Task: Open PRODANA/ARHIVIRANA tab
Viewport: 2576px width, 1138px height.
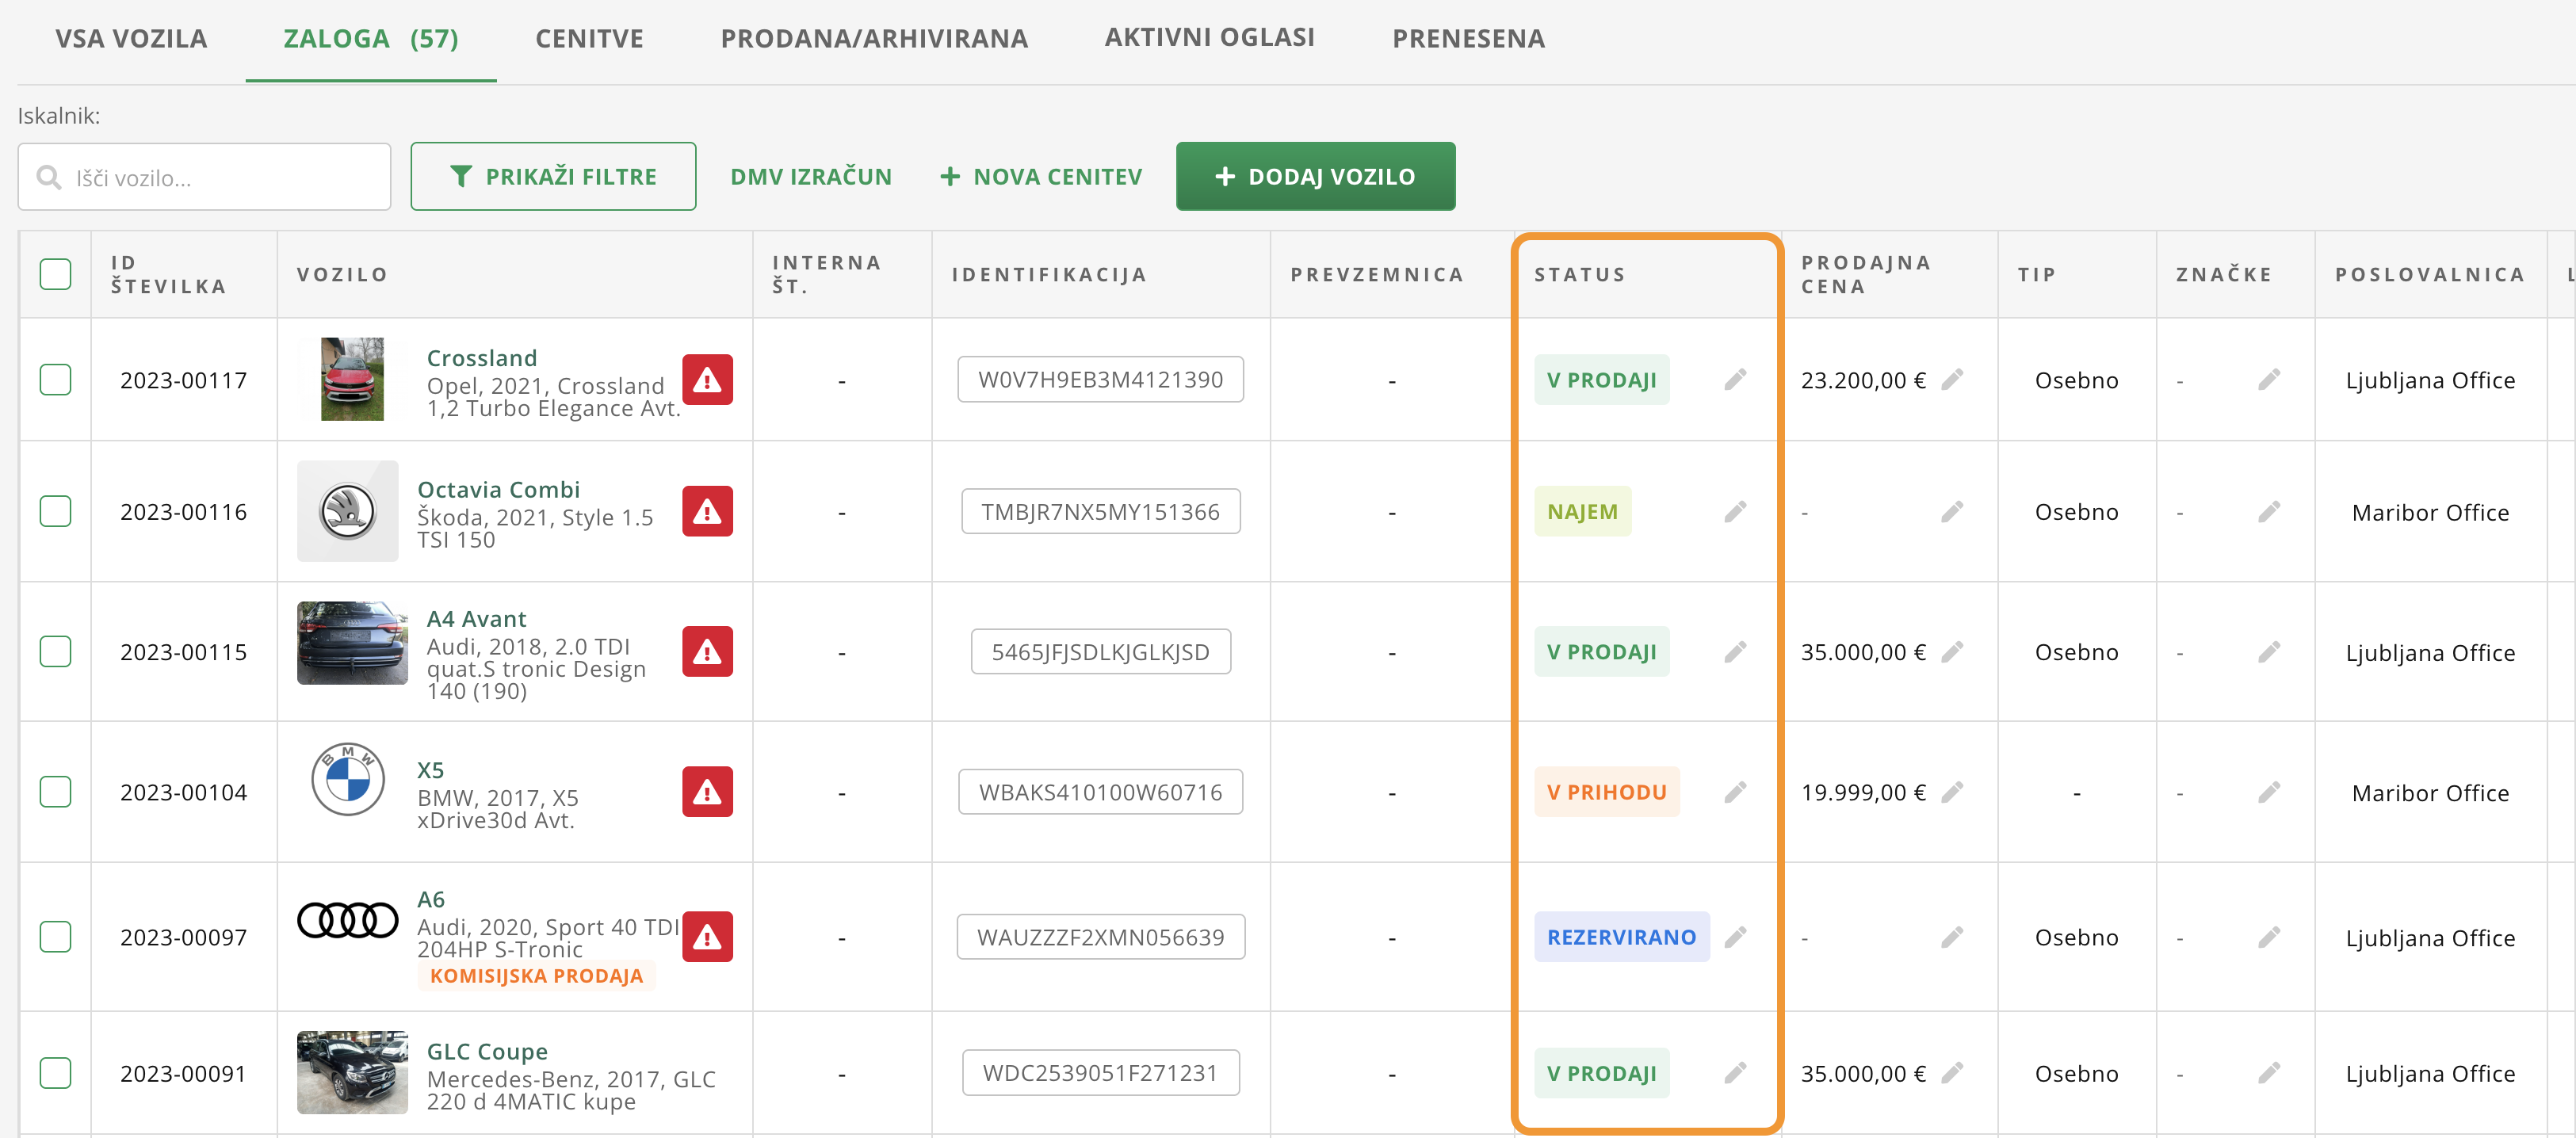Action: (873, 39)
